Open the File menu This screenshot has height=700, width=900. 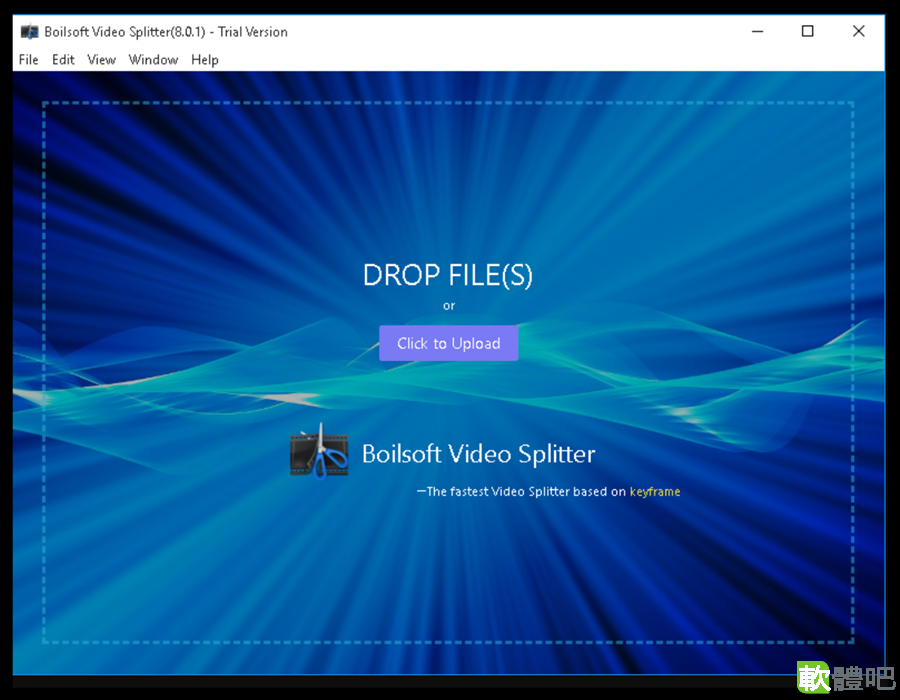[x=28, y=60]
